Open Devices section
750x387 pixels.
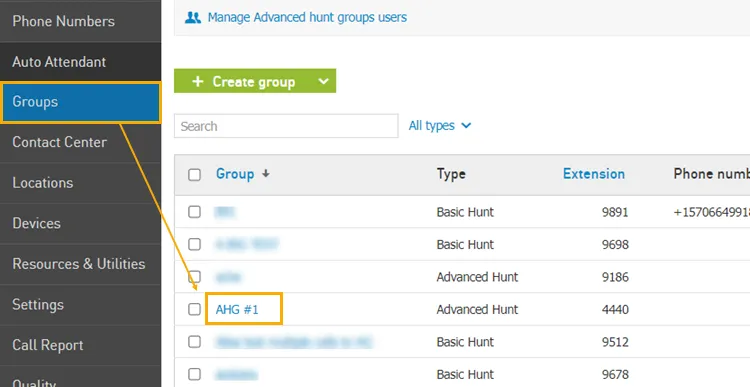tap(80, 223)
